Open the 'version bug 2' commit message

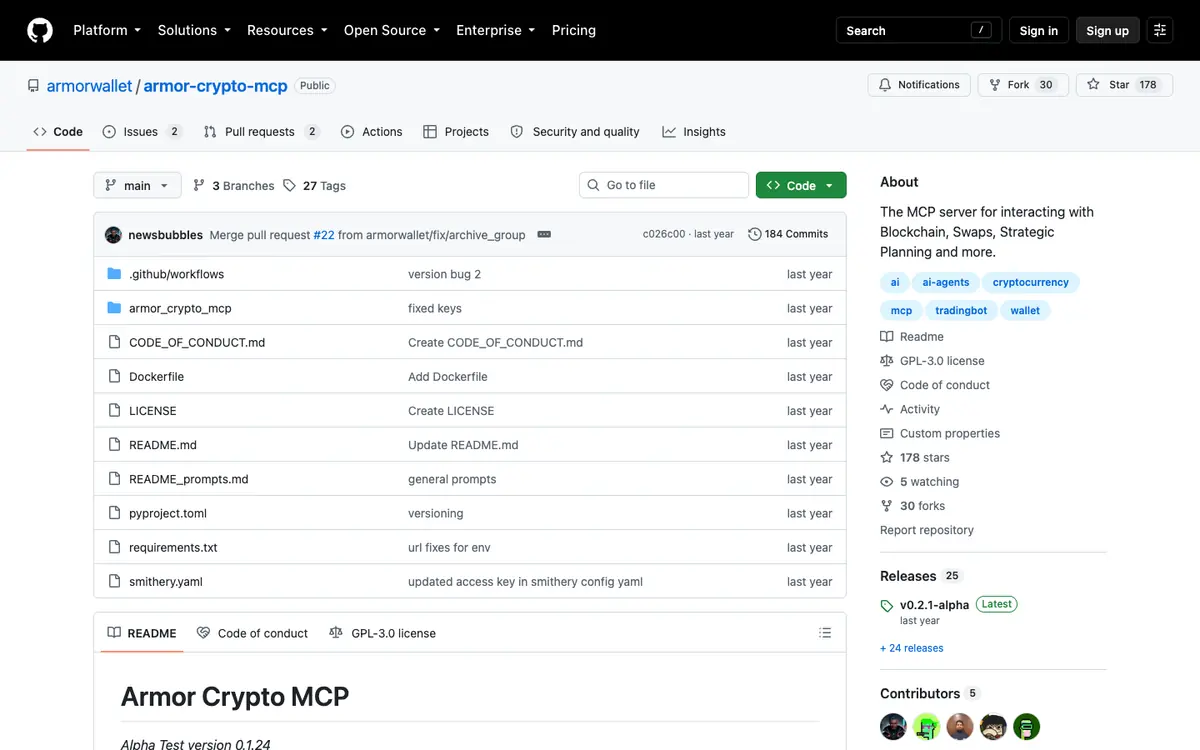(444, 274)
